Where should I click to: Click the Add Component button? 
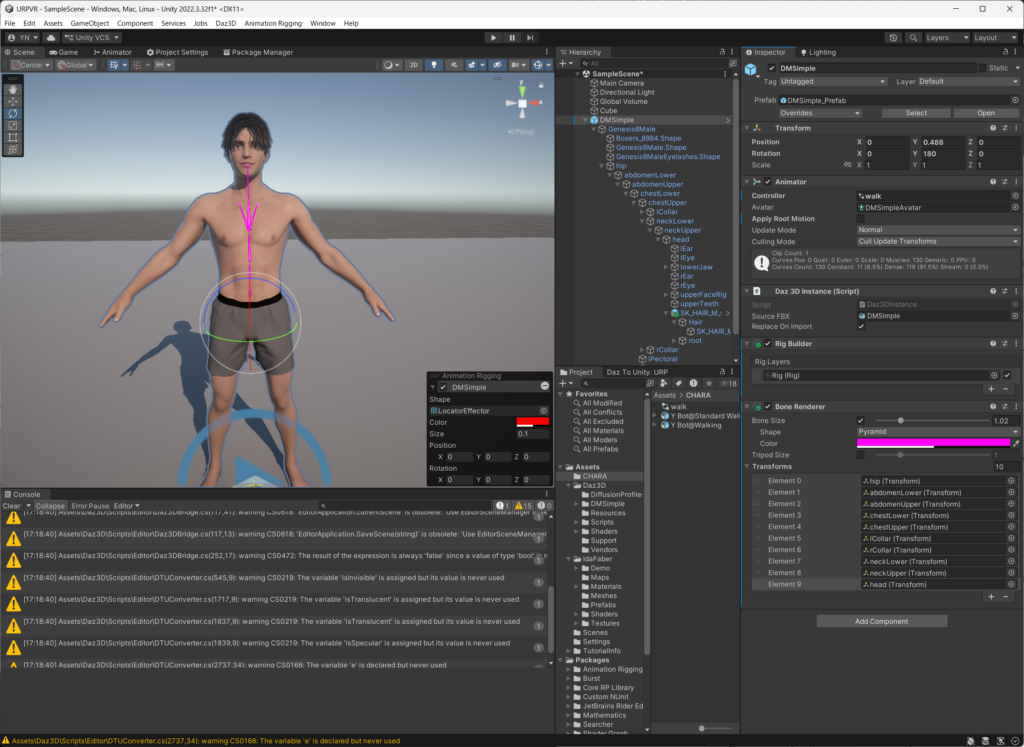tap(881, 621)
